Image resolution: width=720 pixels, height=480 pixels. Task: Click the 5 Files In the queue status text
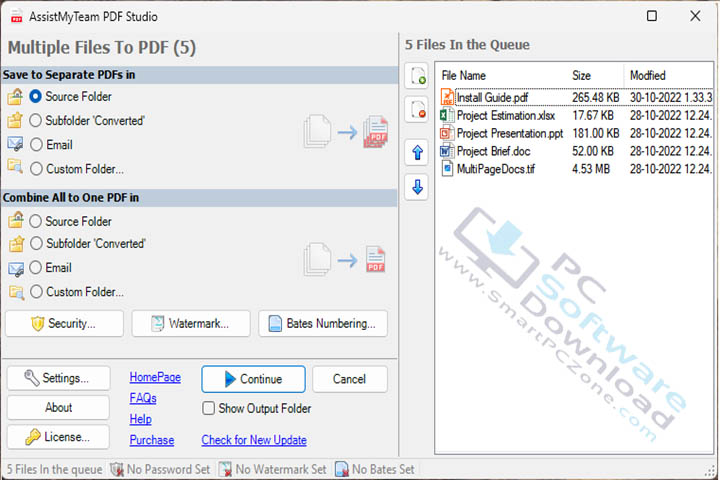click(54, 469)
